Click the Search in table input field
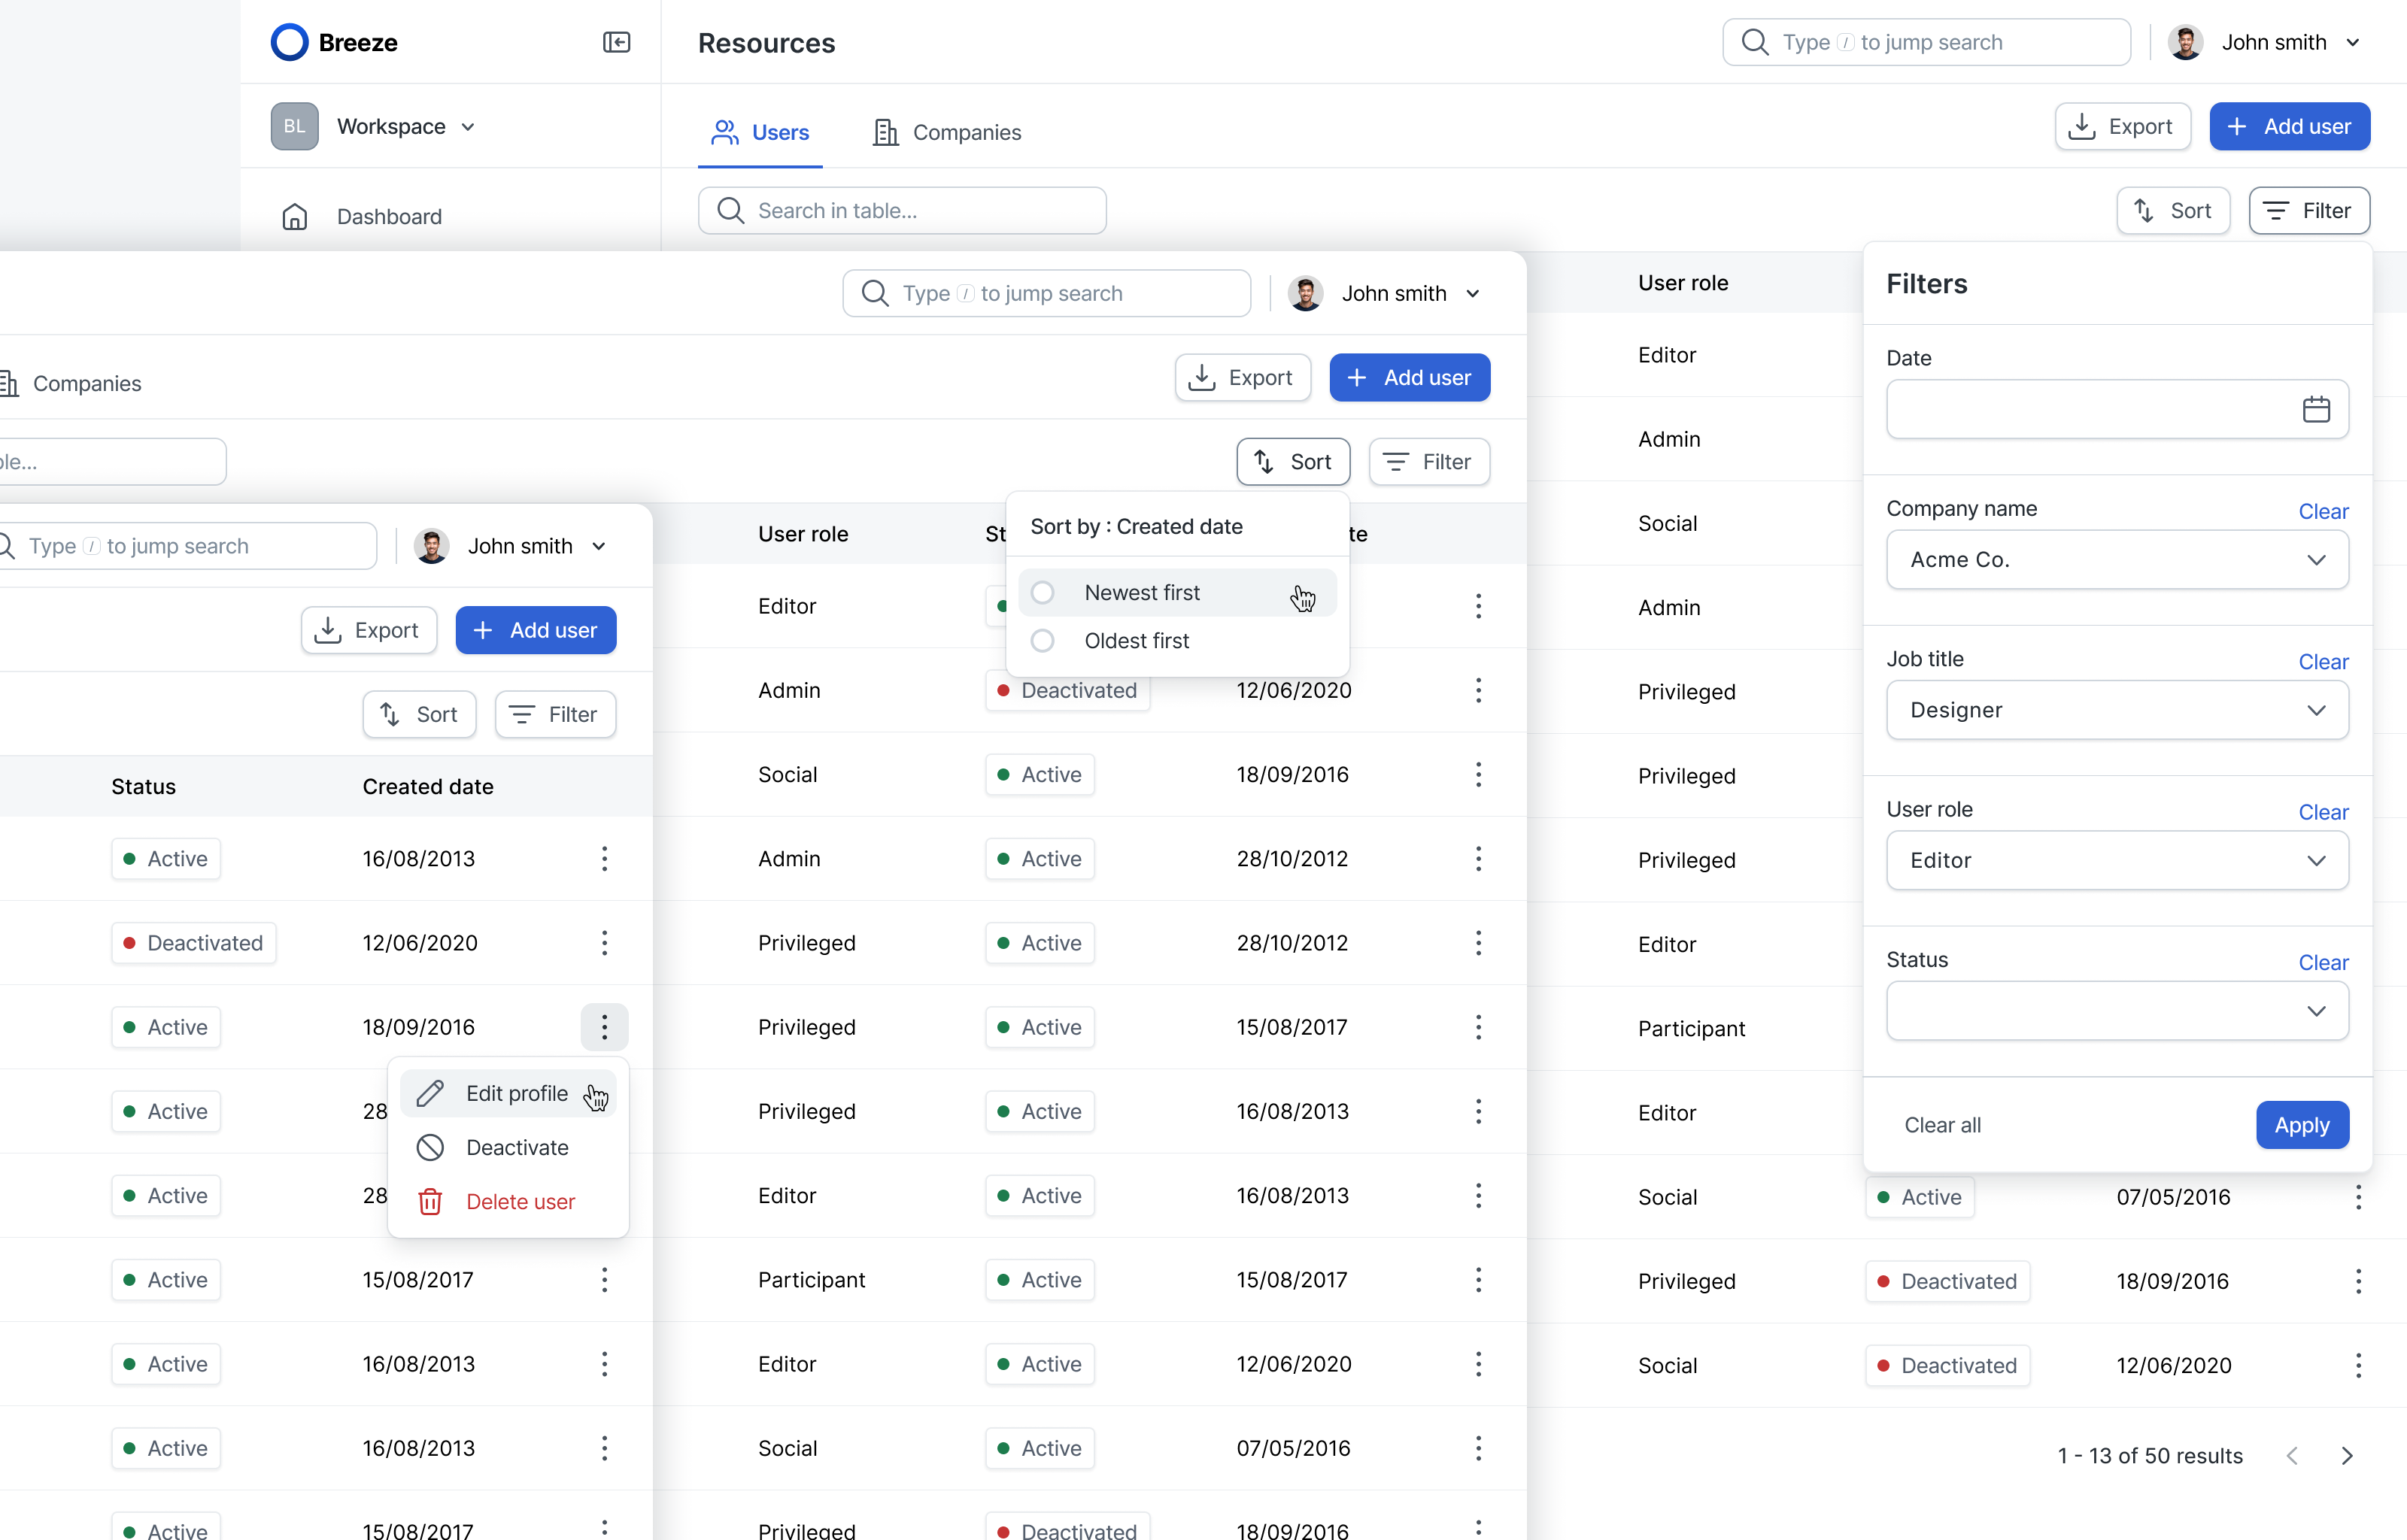 [901, 210]
